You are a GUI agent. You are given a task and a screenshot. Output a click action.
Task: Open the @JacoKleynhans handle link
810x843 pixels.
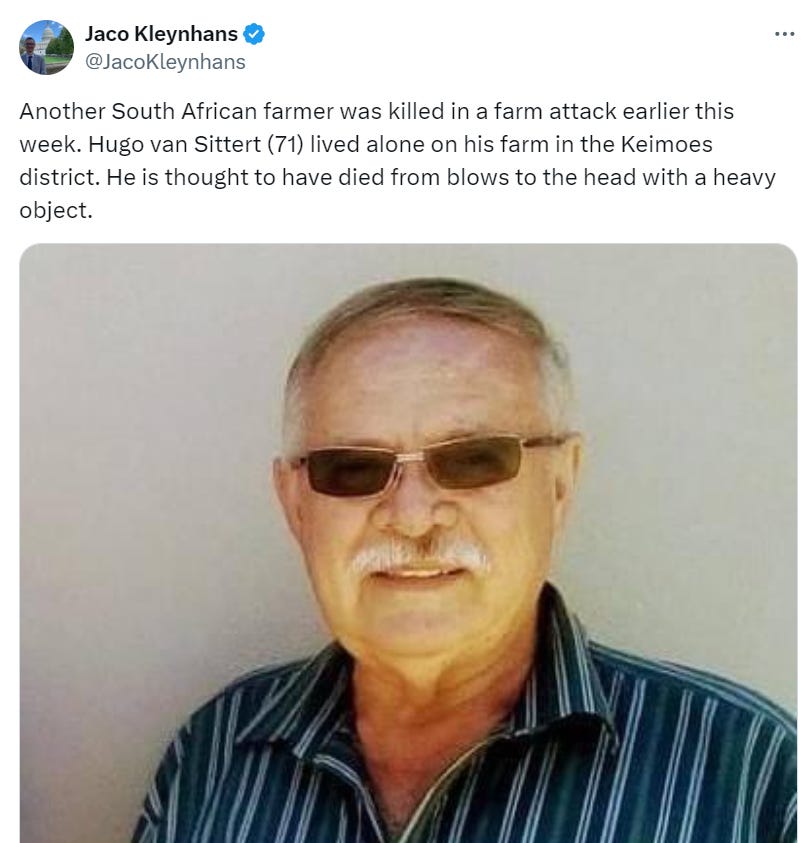(165, 62)
